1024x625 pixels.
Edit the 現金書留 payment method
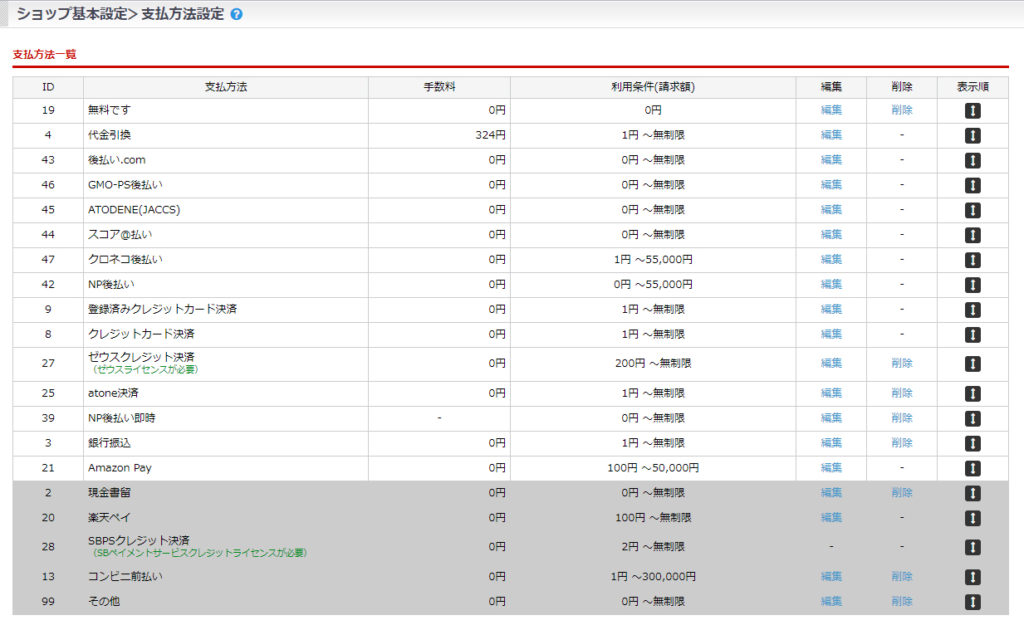[831, 492]
